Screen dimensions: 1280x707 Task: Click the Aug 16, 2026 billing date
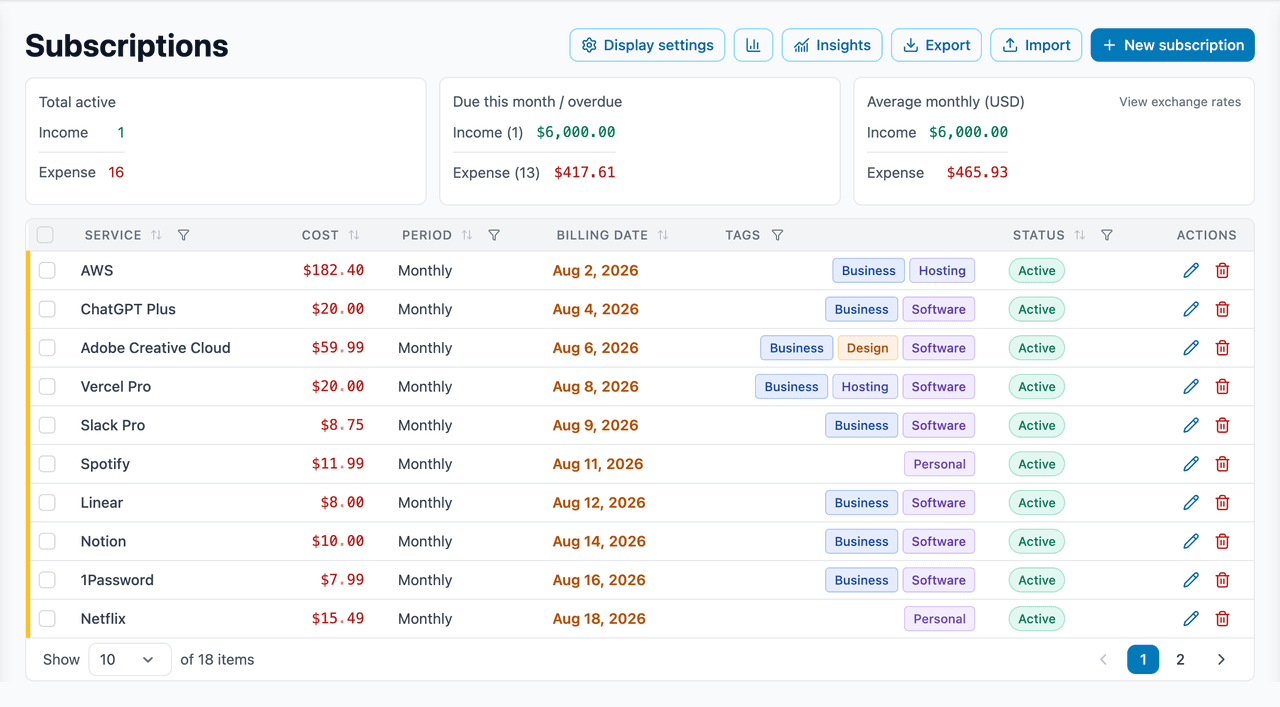(x=599, y=580)
